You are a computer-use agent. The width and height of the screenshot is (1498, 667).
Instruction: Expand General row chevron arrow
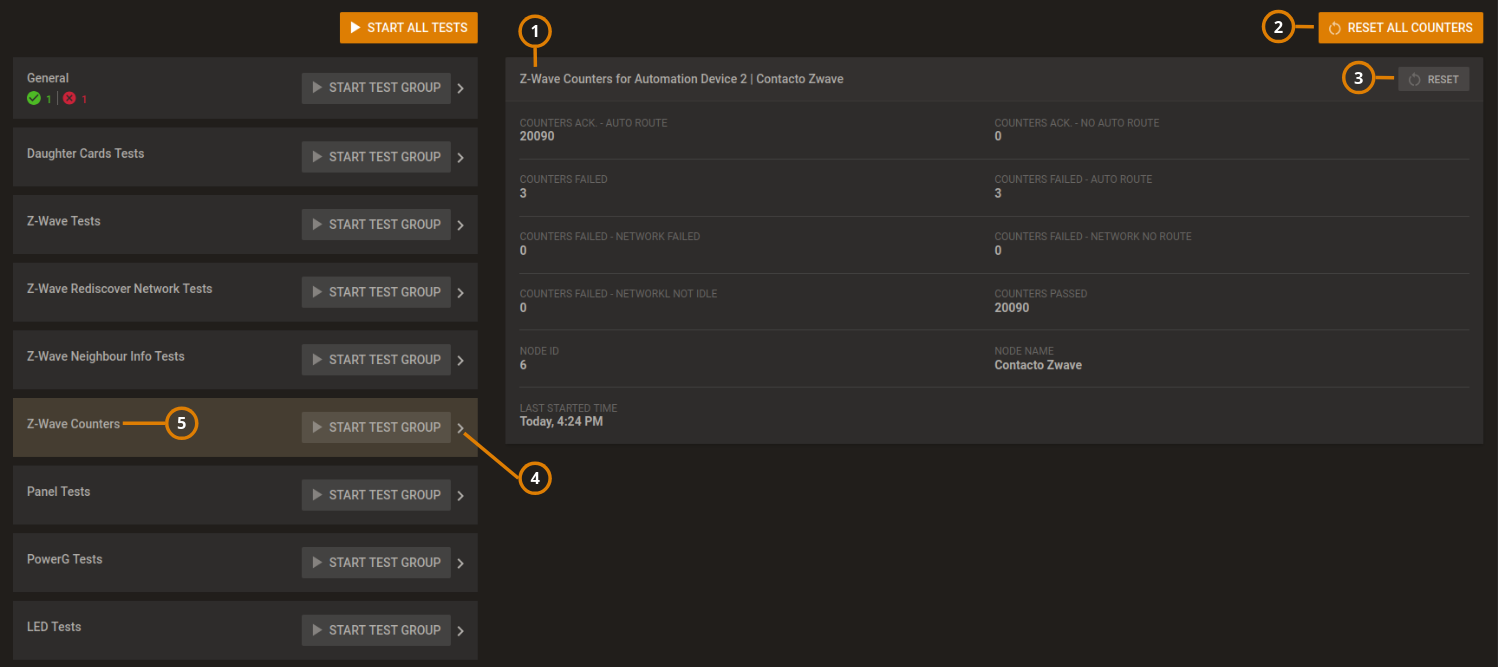pos(461,89)
